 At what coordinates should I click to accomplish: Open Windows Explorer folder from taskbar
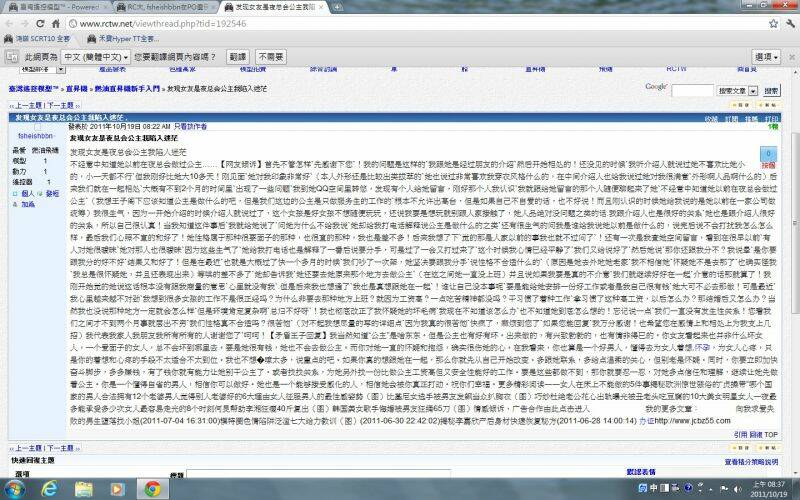[x=83, y=489]
